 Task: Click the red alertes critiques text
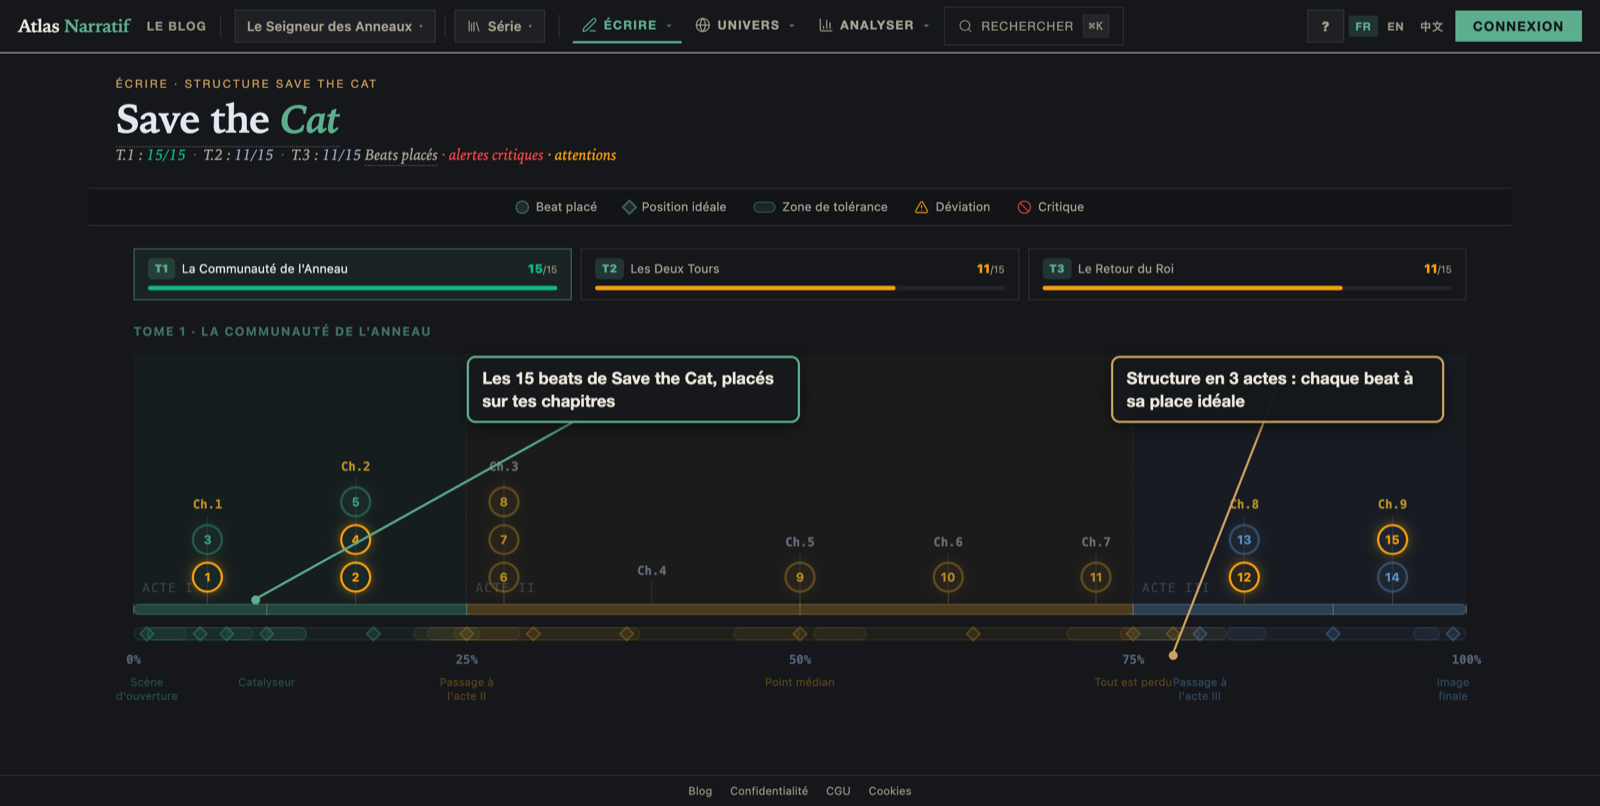click(x=496, y=155)
